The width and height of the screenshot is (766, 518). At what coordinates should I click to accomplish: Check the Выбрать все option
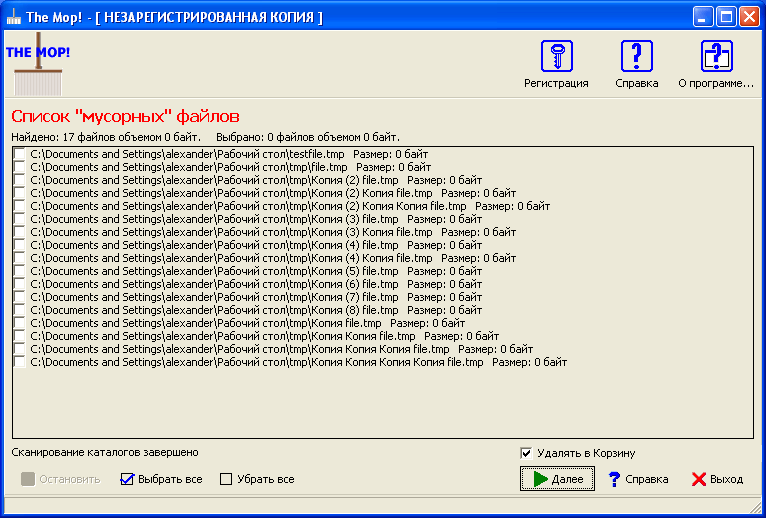click(x=127, y=479)
